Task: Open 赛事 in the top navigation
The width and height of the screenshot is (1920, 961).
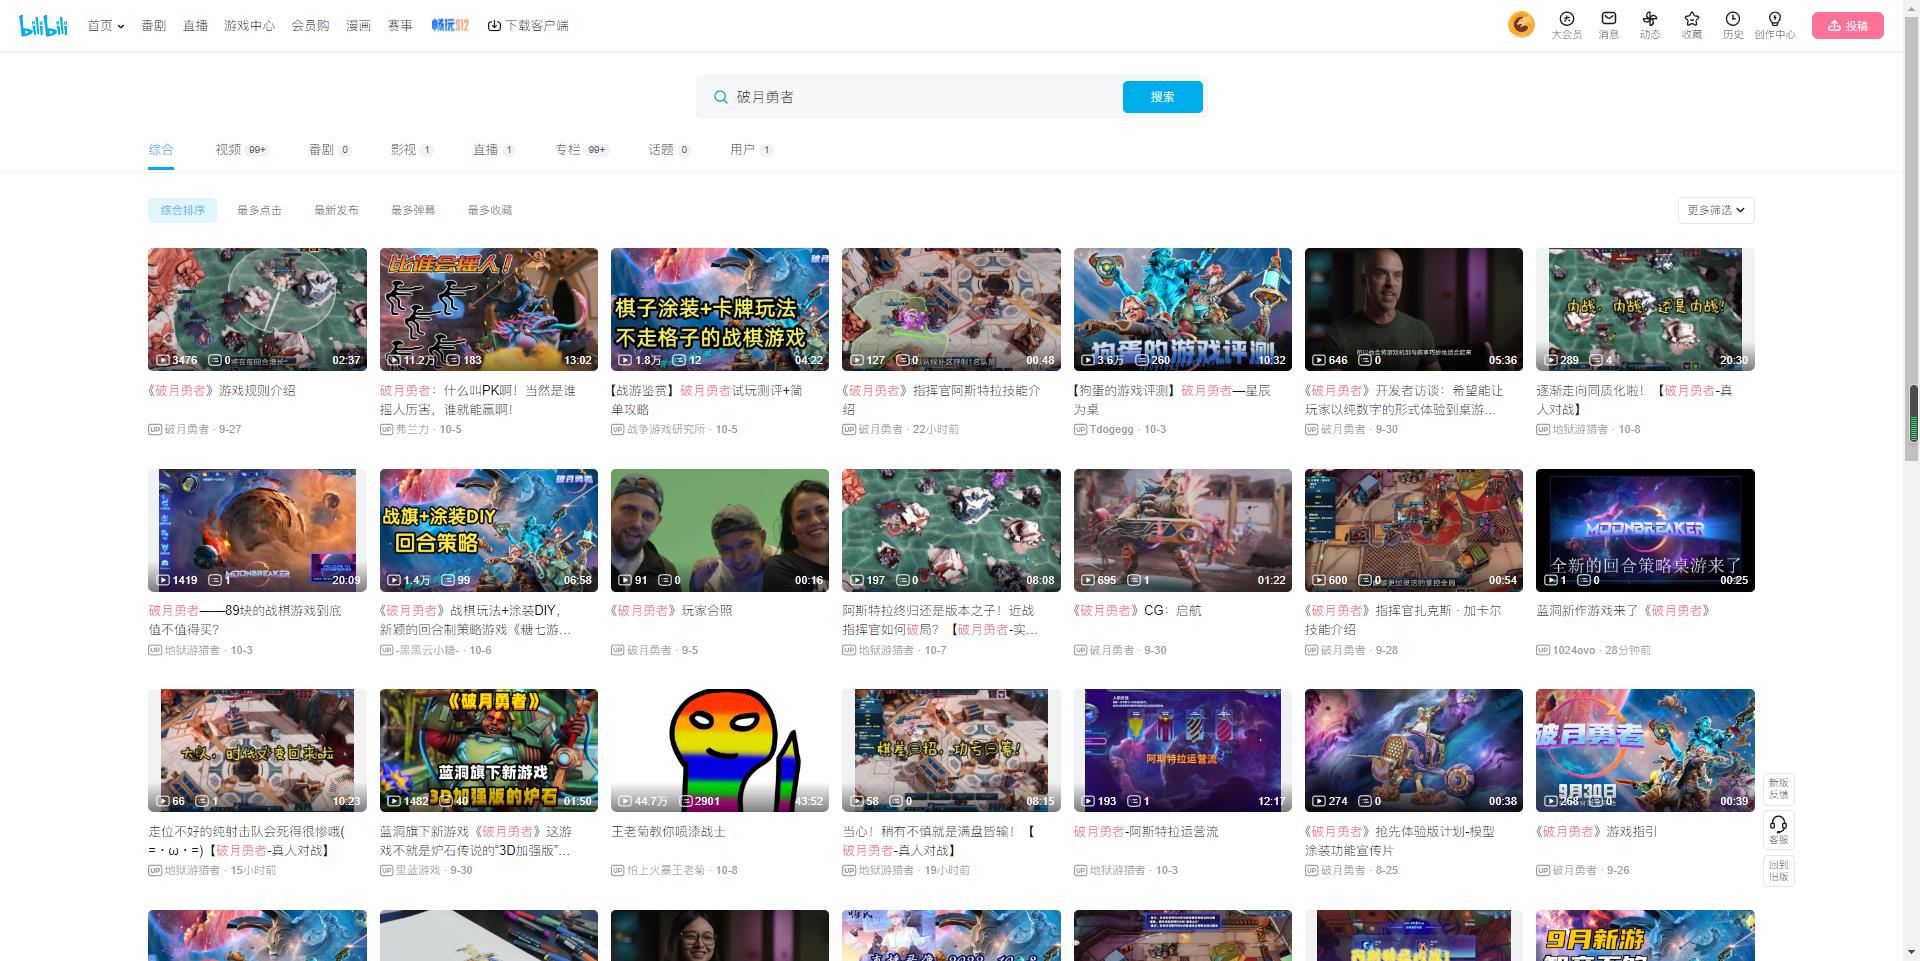Action: point(400,25)
